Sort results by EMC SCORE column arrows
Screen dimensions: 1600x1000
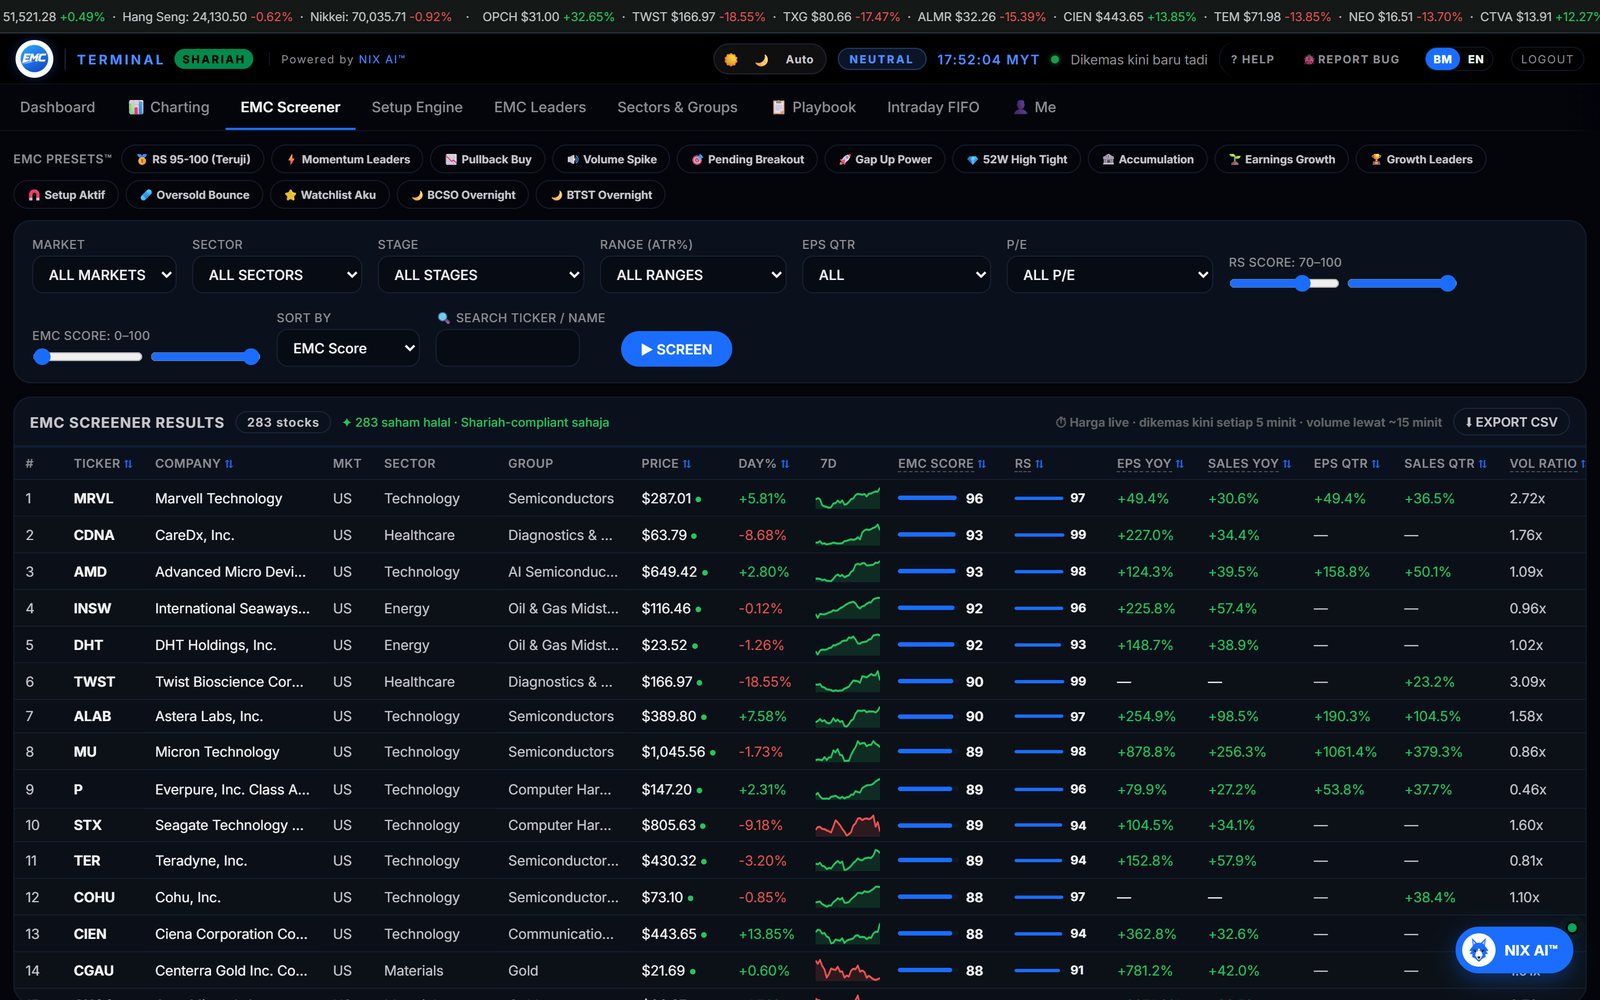(x=982, y=464)
